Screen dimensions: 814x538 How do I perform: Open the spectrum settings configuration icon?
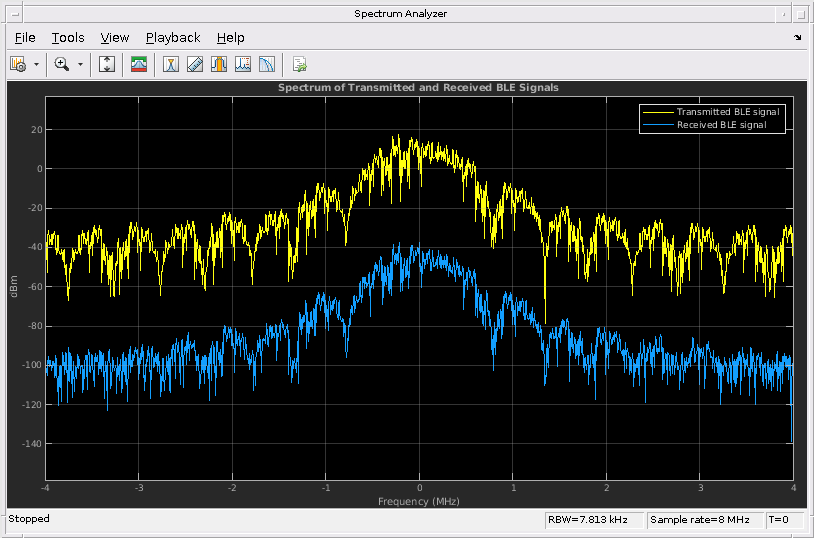[18, 64]
